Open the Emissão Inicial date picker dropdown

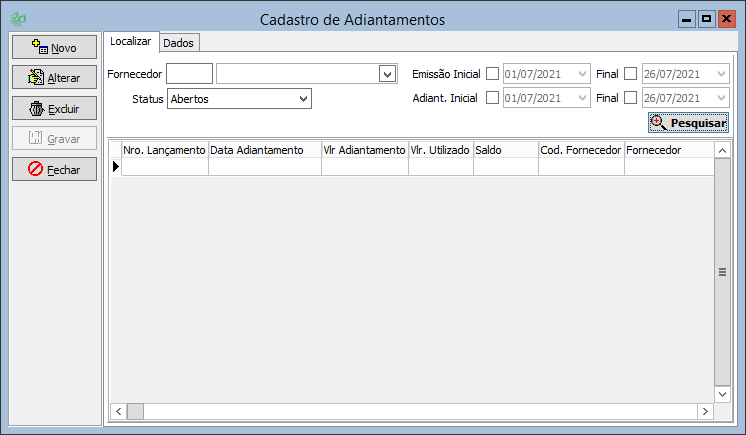pyautogui.click(x=583, y=74)
